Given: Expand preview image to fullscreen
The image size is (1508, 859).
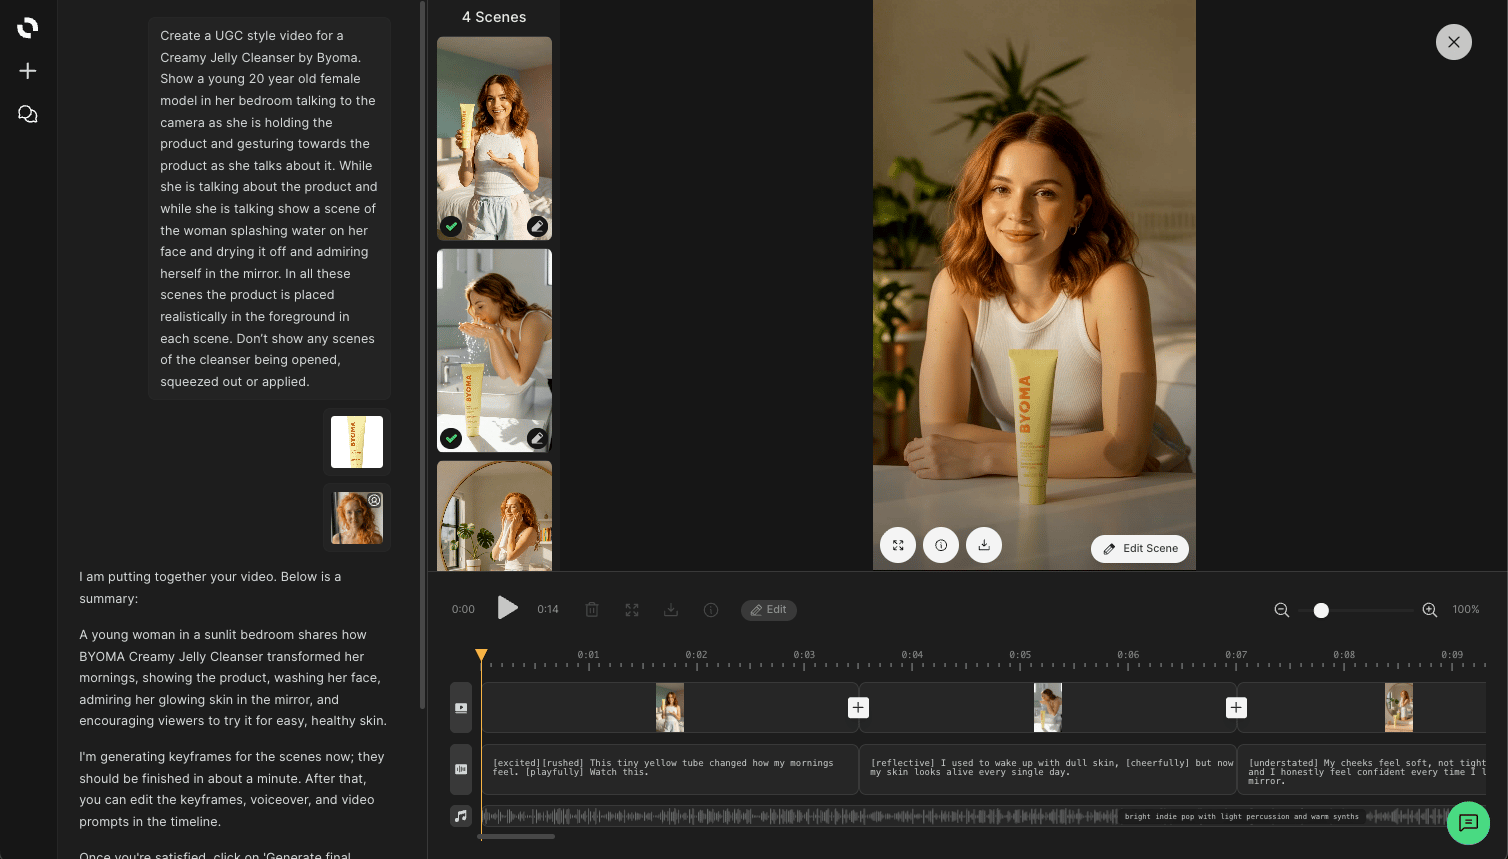Looking at the screenshot, I should point(898,545).
